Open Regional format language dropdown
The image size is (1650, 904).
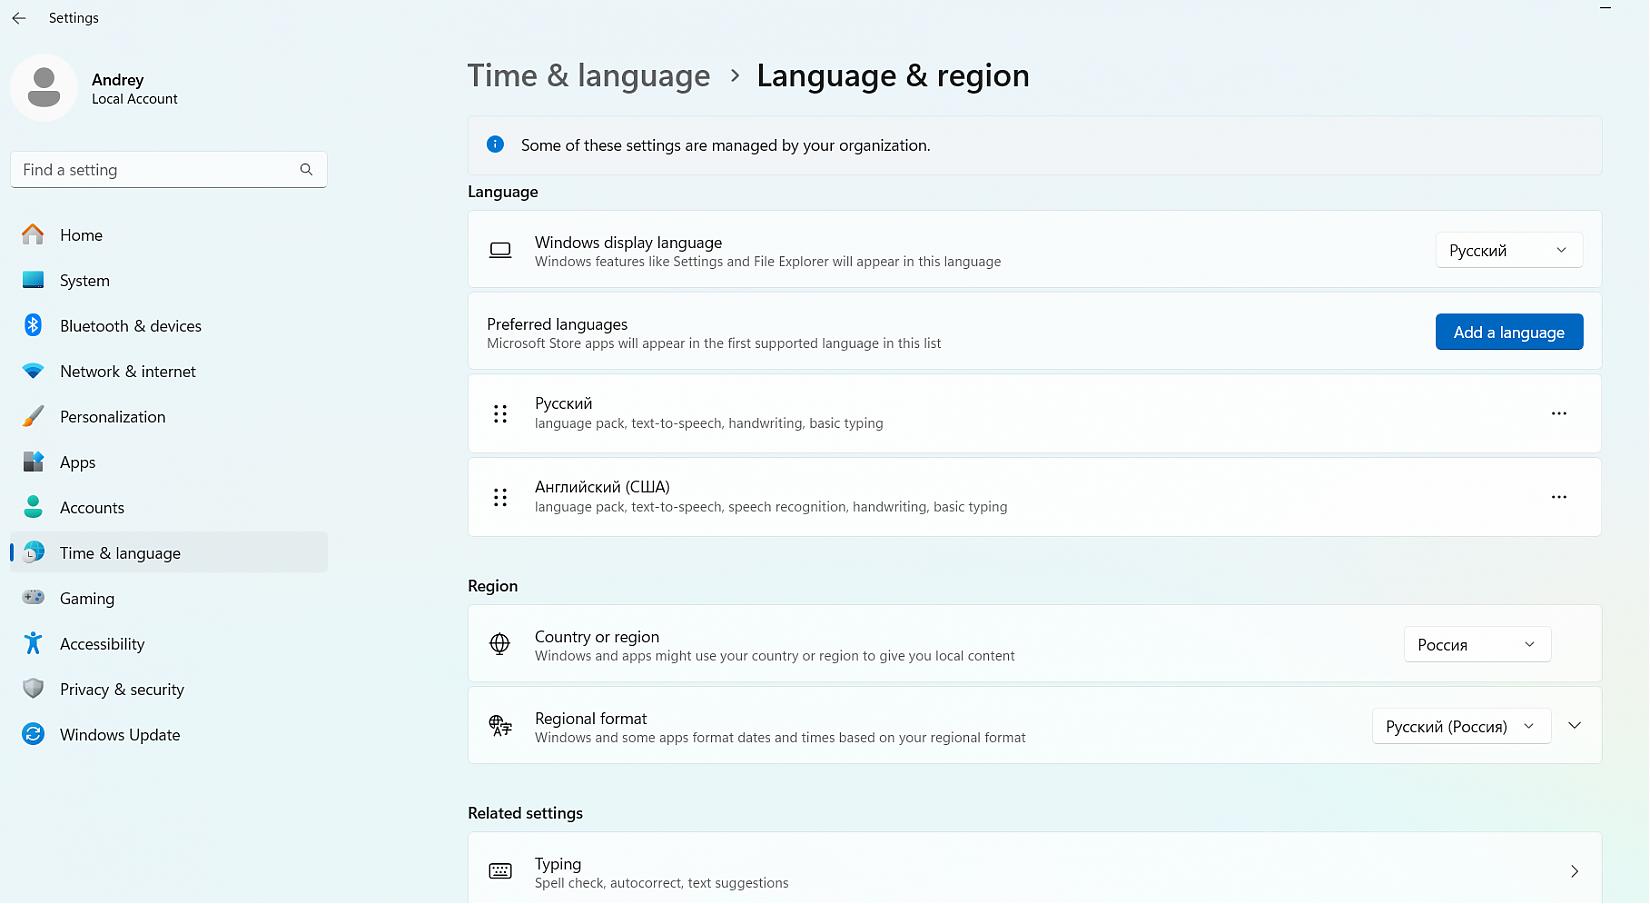pyautogui.click(x=1460, y=727)
